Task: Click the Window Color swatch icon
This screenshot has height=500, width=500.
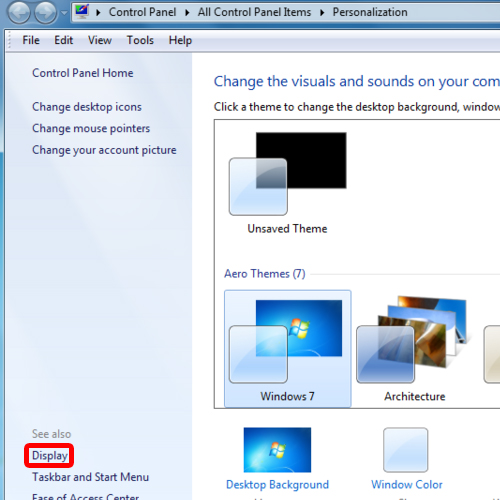Action: coord(406,450)
